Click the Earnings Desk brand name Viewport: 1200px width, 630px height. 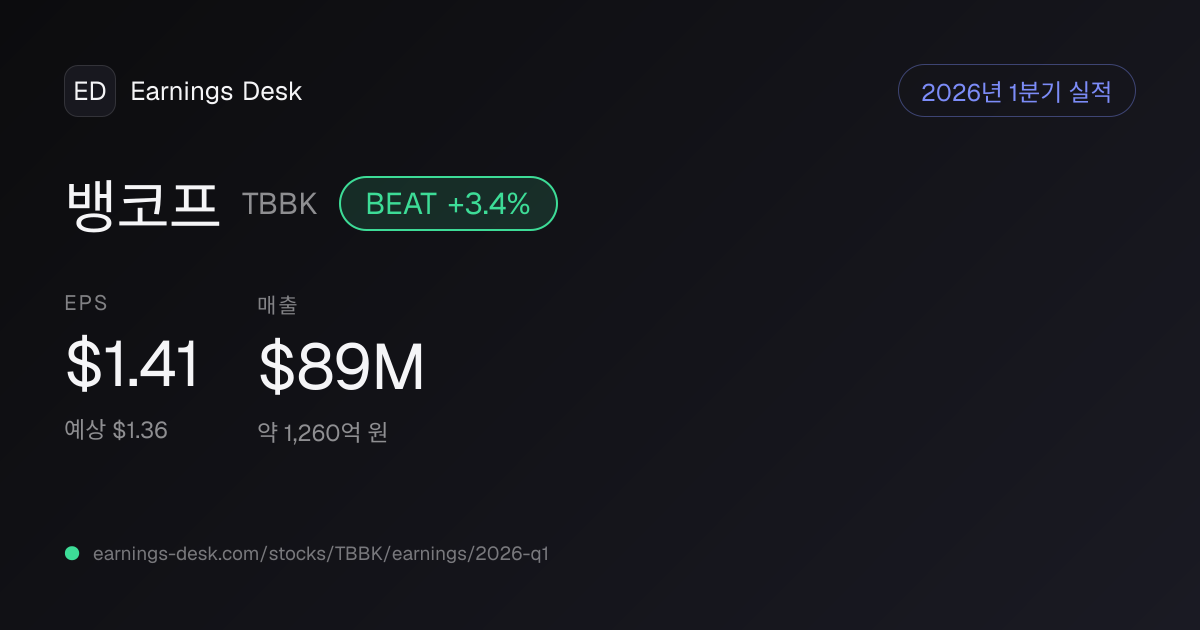coord(216,92)
